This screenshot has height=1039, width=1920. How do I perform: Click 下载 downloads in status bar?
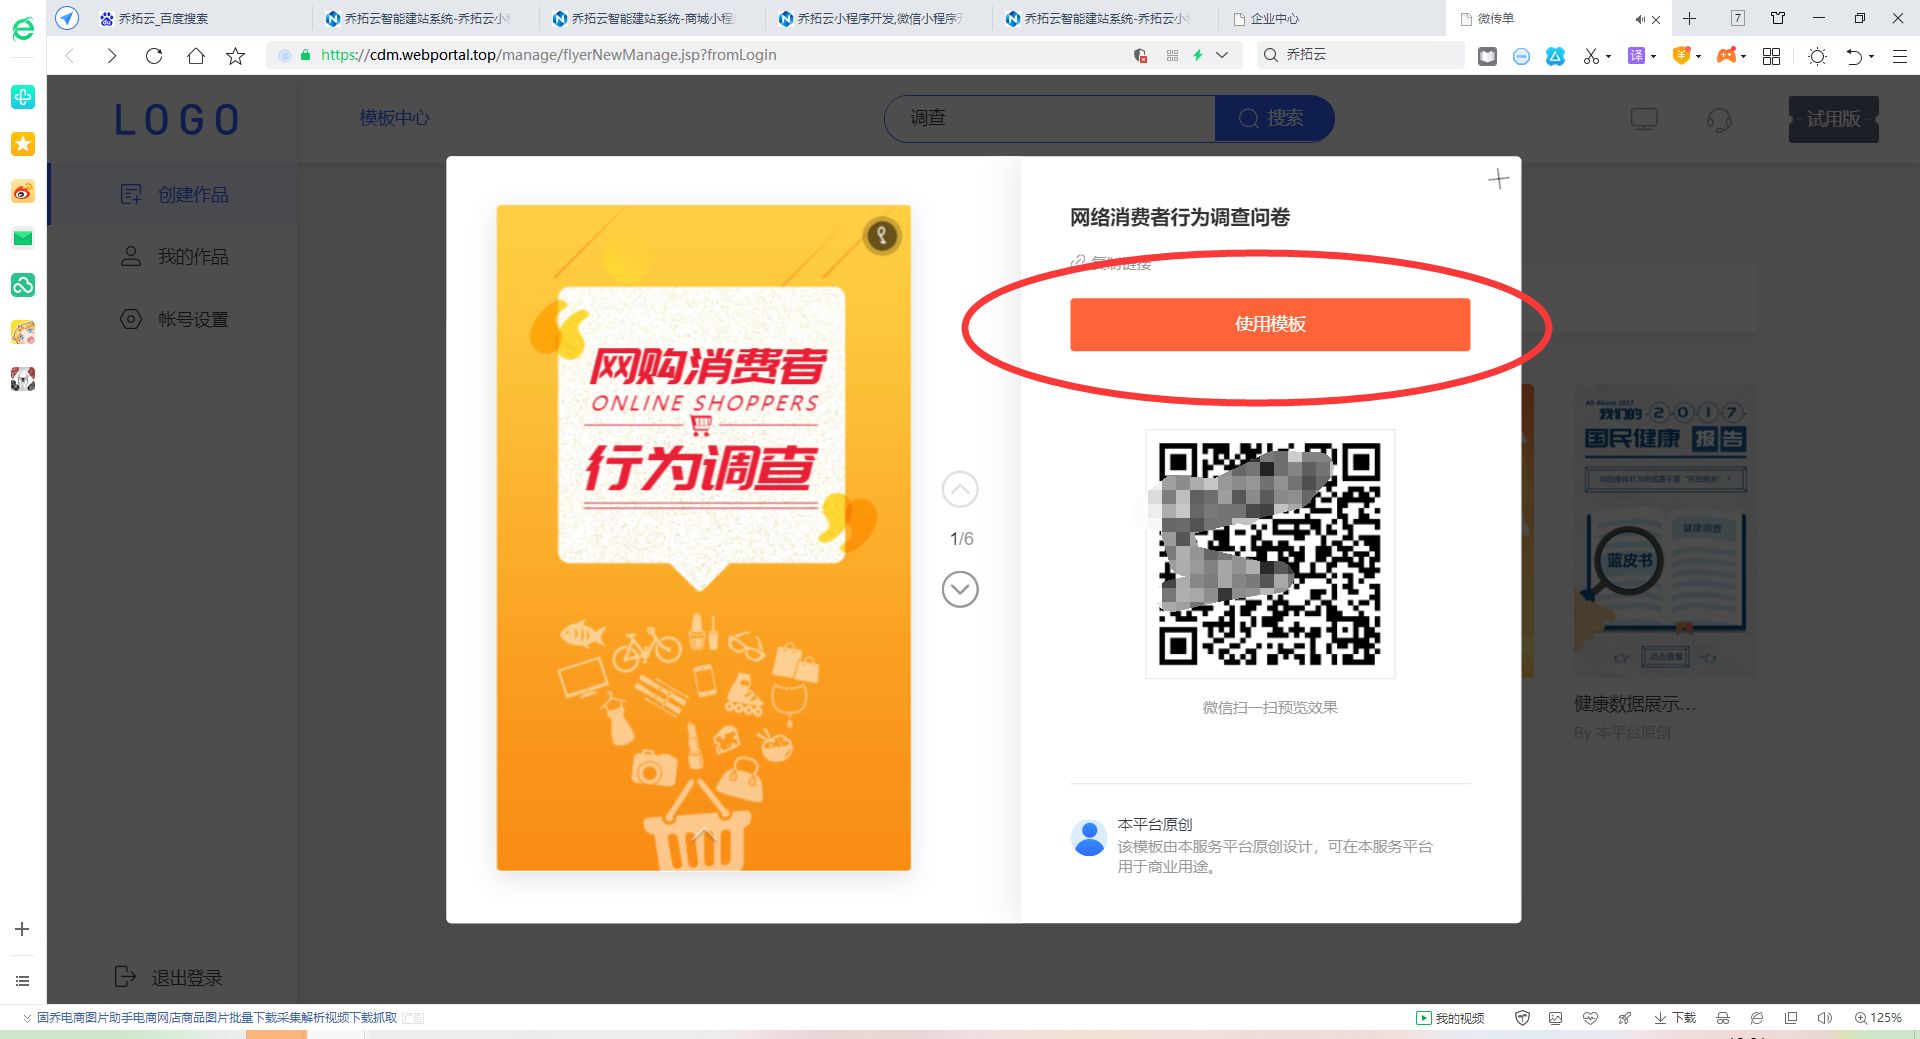1675,1018
